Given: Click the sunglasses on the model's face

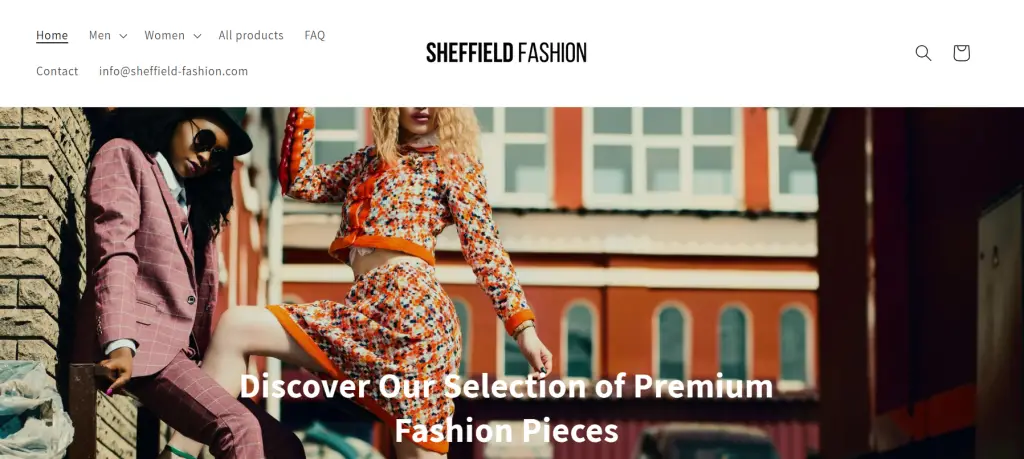Looking at the screenshot, I should click(207, 145).
